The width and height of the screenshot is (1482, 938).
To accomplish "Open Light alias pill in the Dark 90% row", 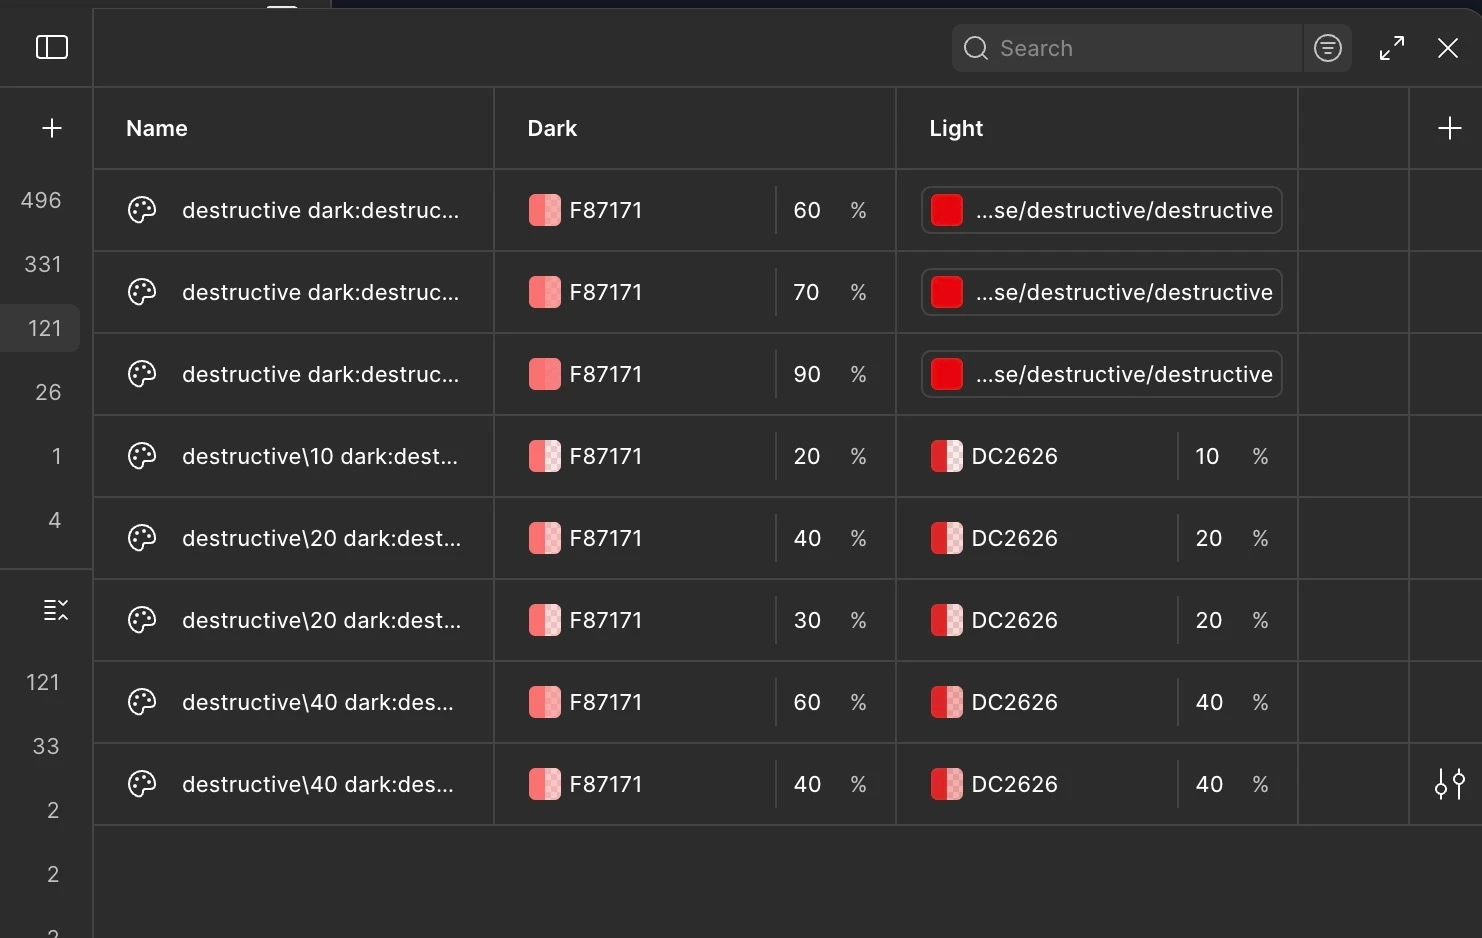I will pos(1102,374).
